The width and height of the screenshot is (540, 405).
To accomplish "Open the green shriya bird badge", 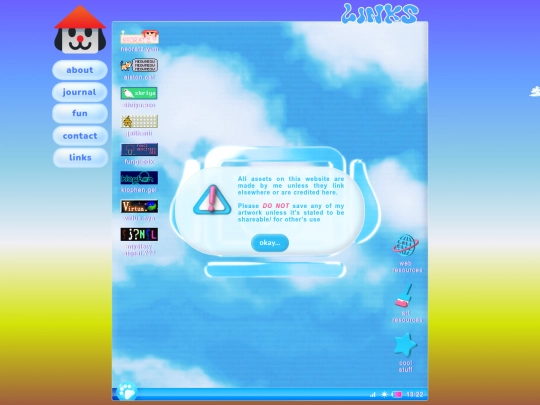I will coord(139,93).
